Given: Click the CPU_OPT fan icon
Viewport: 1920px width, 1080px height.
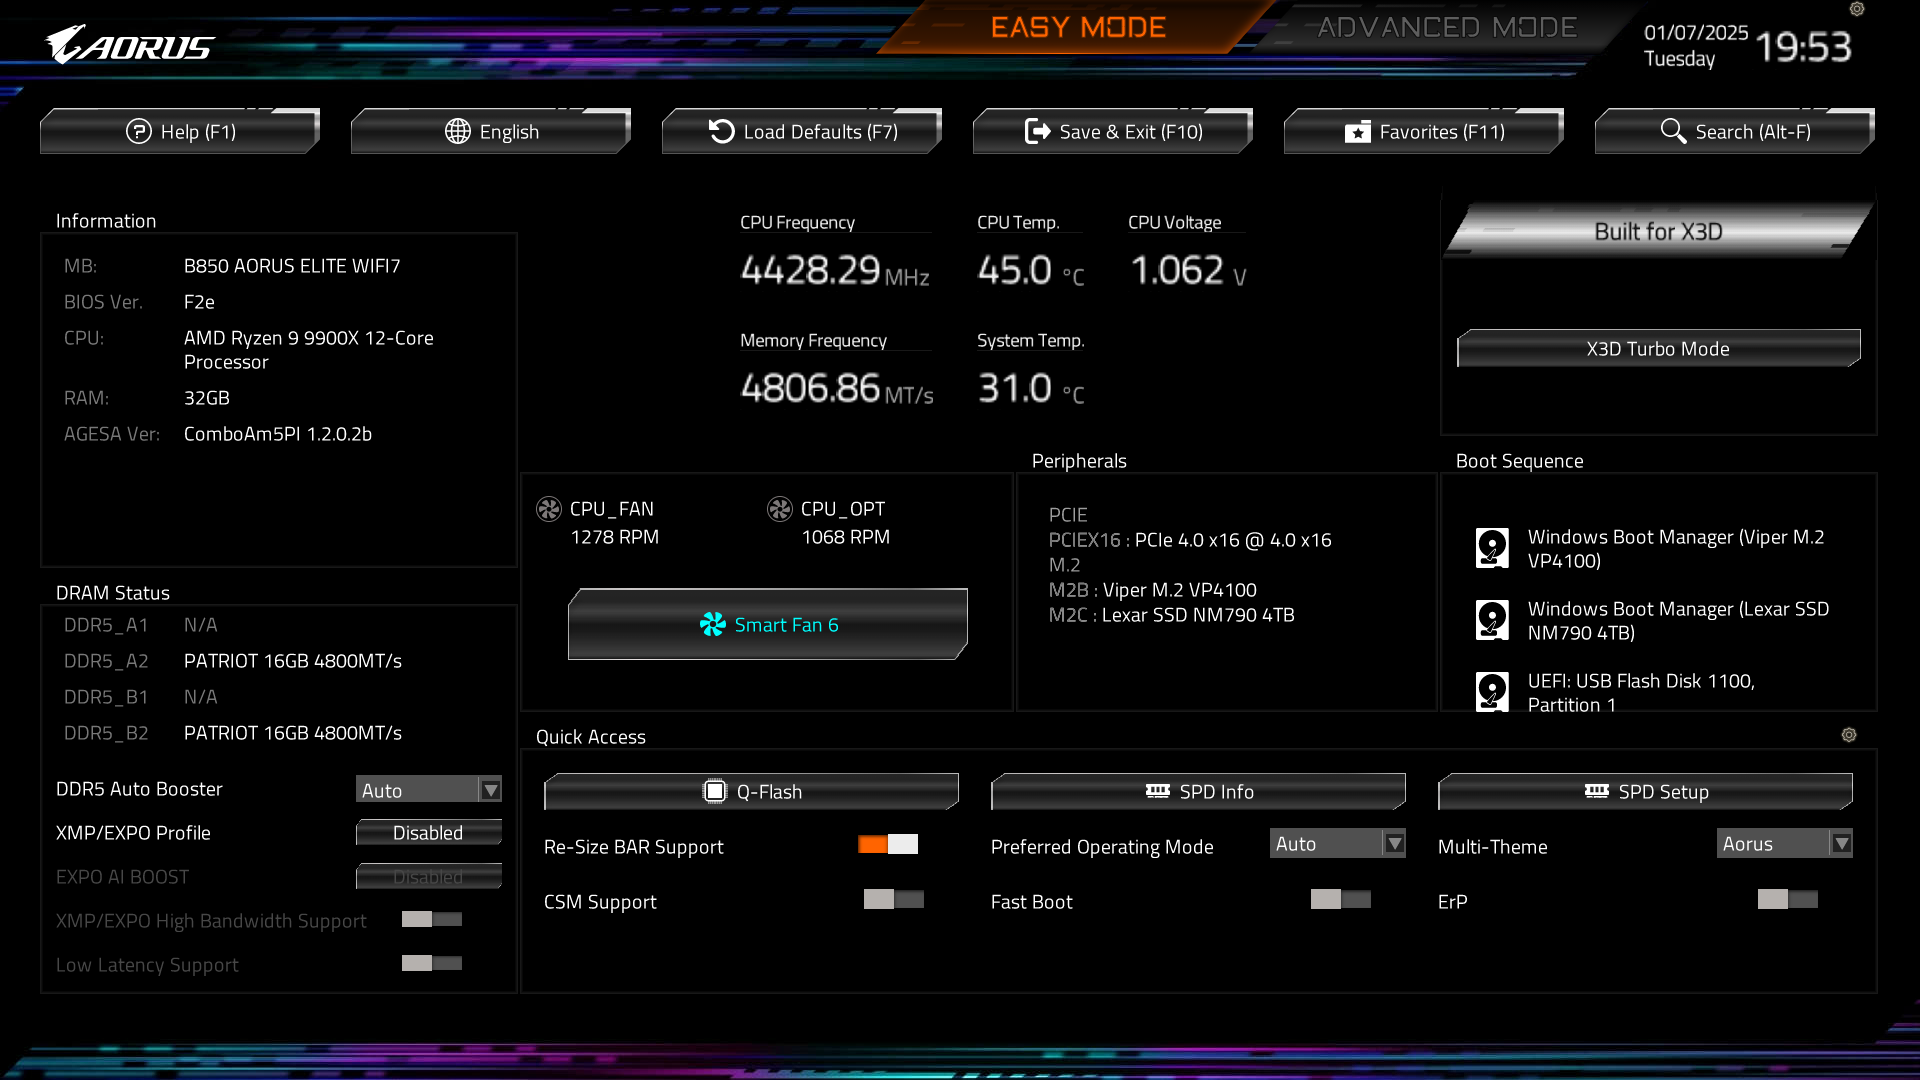Looking at the screenshot, I should coord(780,509).
